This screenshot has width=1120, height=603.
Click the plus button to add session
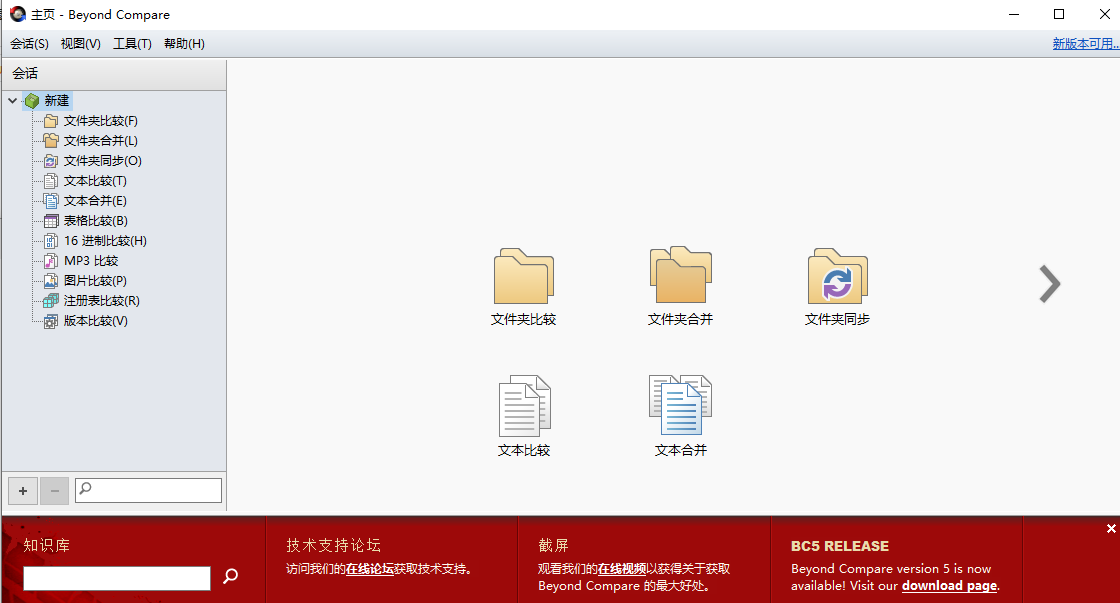tap(23, 491)
